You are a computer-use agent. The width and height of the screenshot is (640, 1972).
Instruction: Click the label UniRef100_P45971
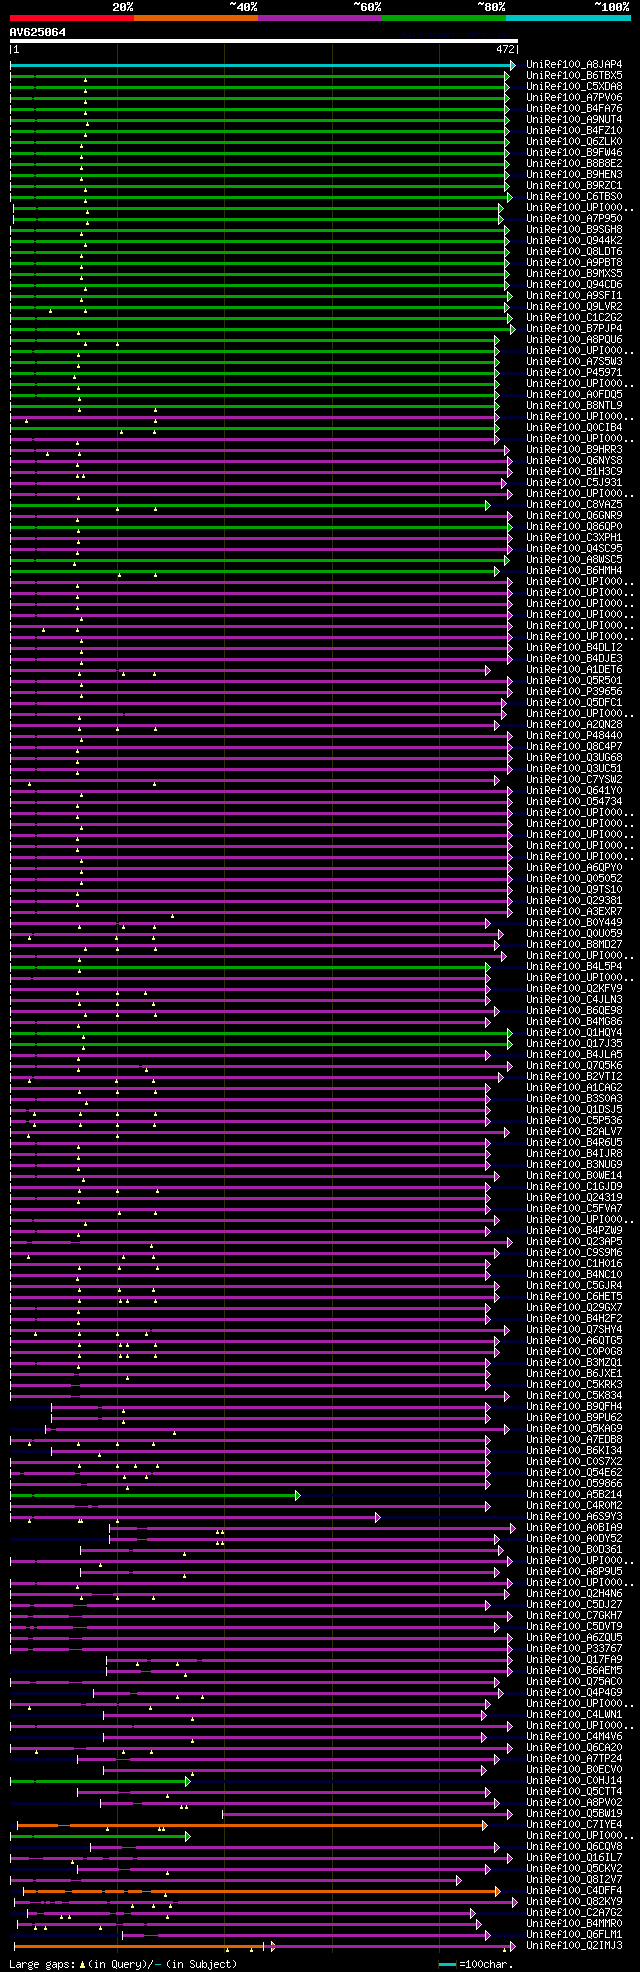(x=574, y=373)
